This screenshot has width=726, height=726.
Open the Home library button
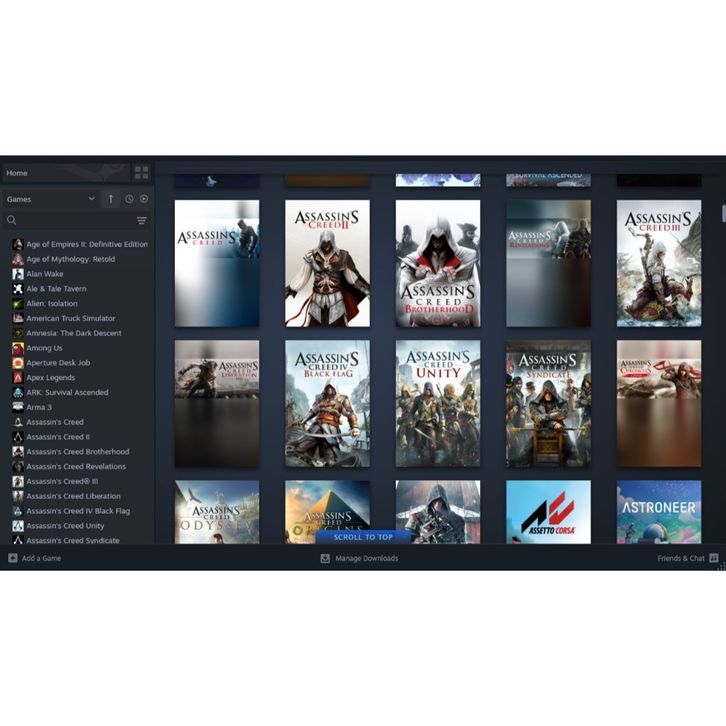click(66, 173)
